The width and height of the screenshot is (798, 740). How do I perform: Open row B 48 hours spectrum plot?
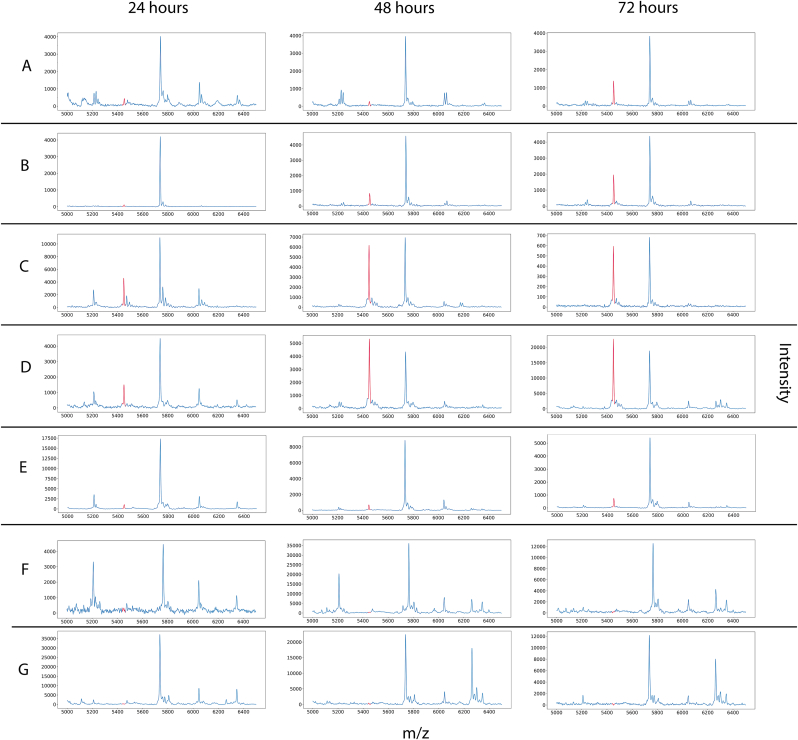click(x=407, y=171)
